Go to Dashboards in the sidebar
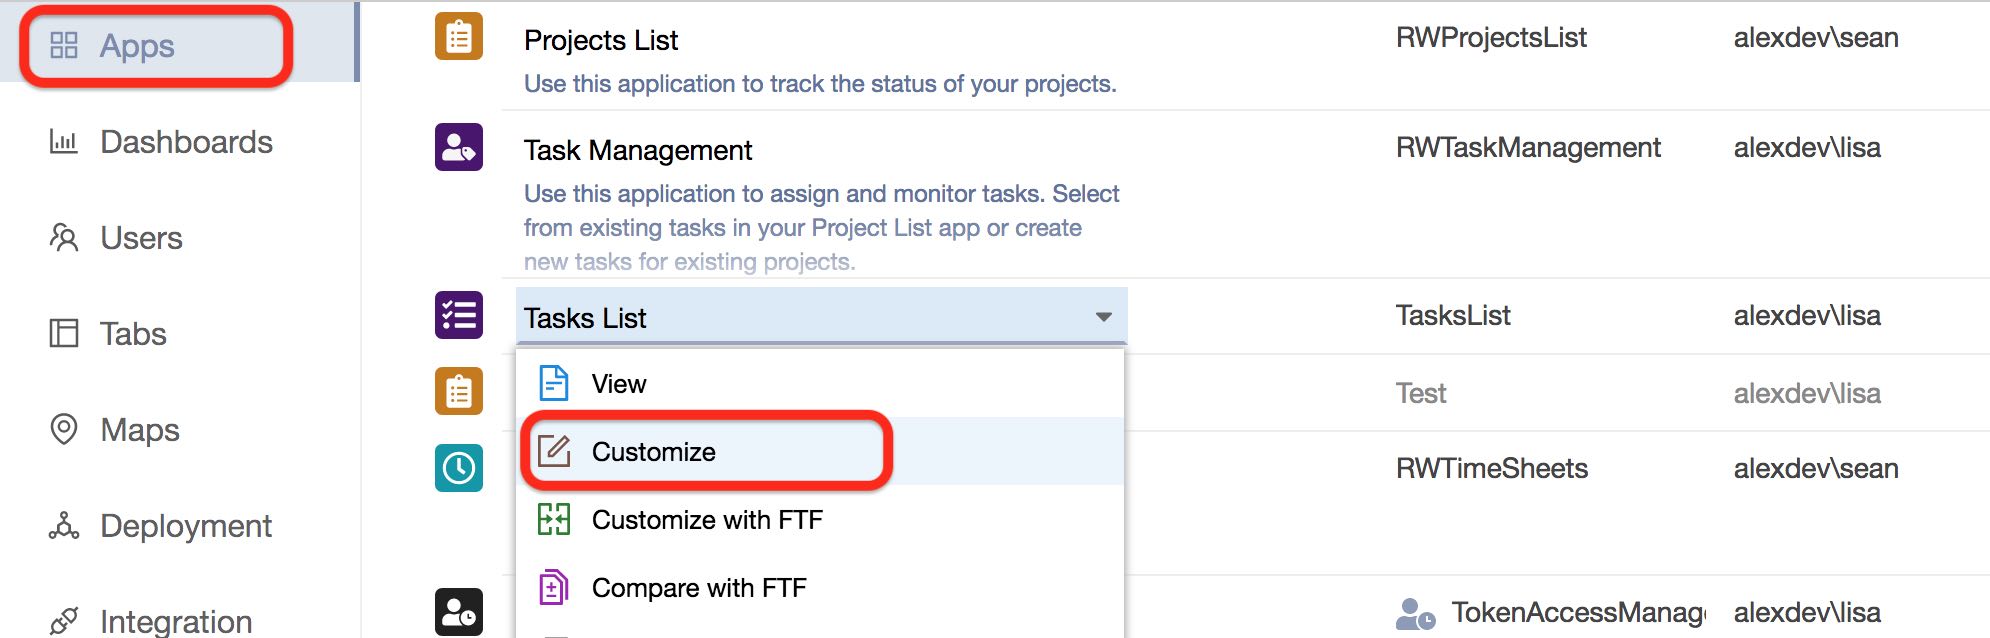 pos(186,142)
